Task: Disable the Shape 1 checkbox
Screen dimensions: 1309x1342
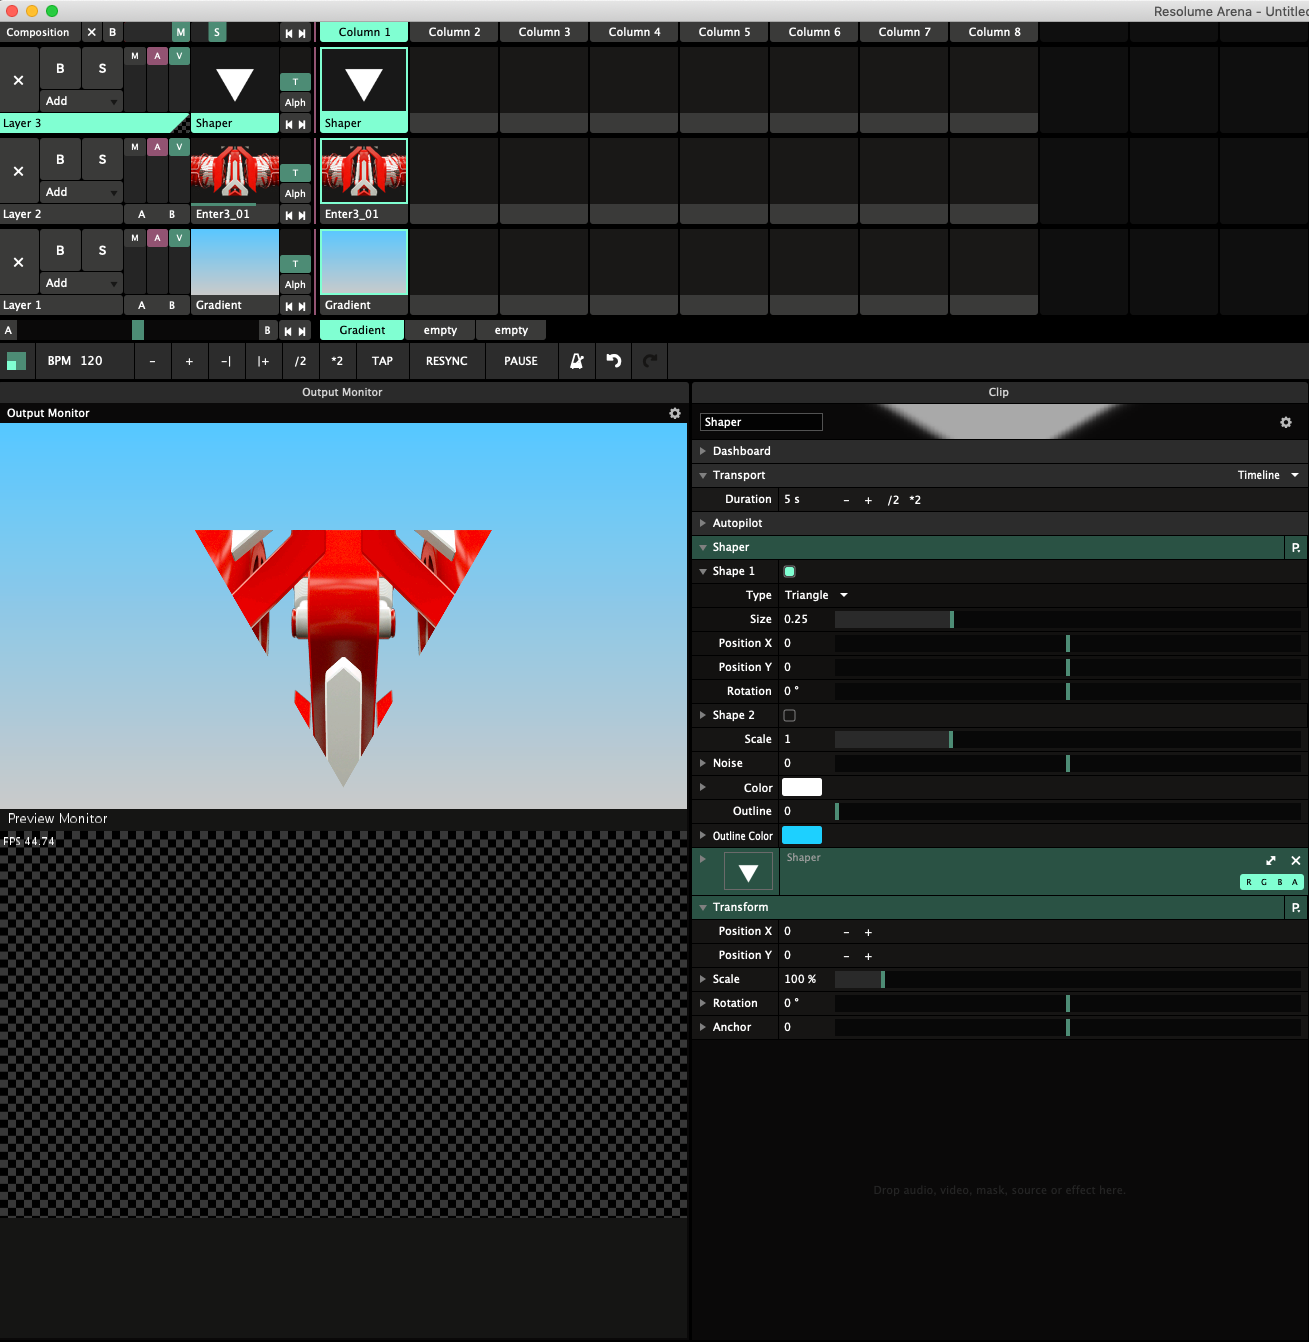Action: pos(790,572)
